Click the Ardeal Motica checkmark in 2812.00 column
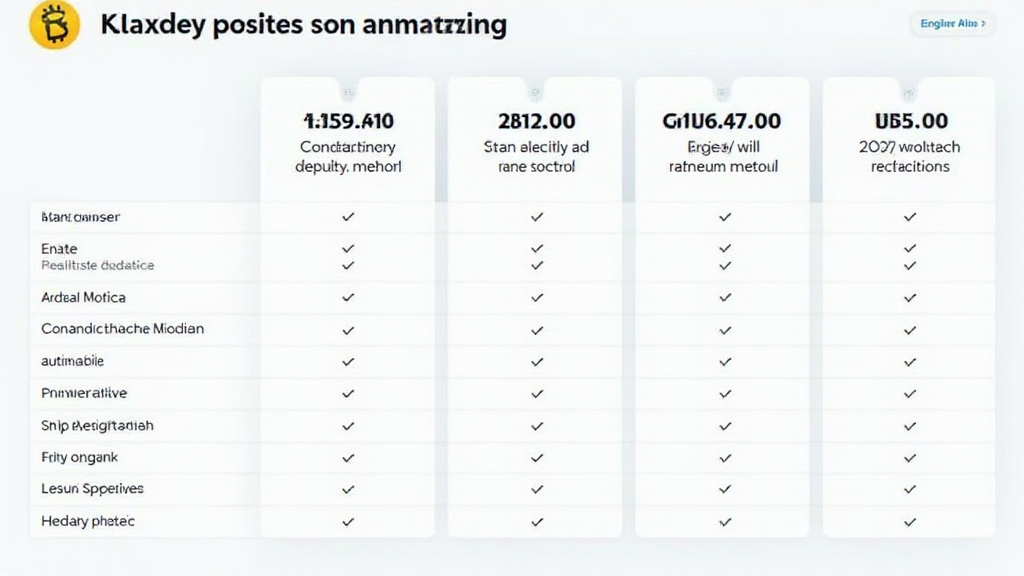Image resolution: width=1024 pixels, height=576 pixels. pos(537,297)
